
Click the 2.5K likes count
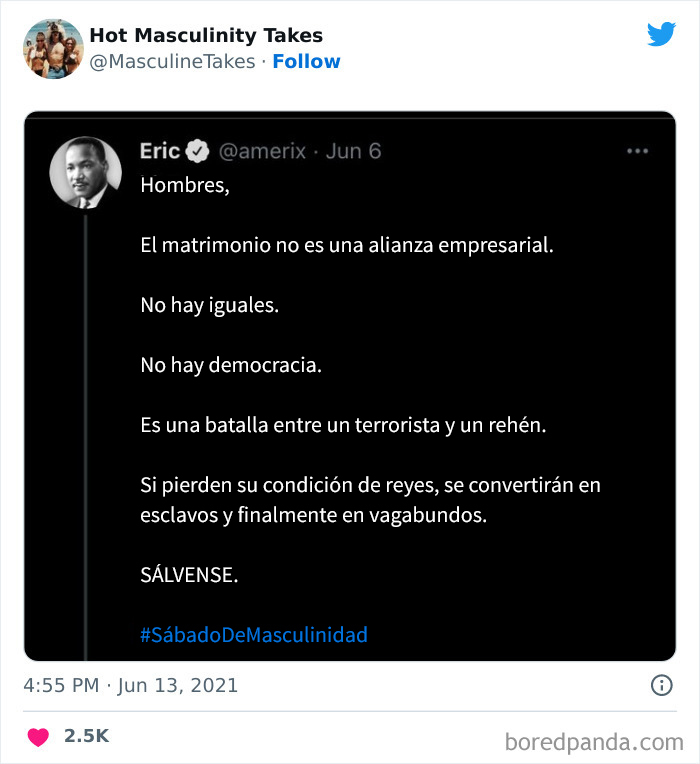click(x=86, y=736)
